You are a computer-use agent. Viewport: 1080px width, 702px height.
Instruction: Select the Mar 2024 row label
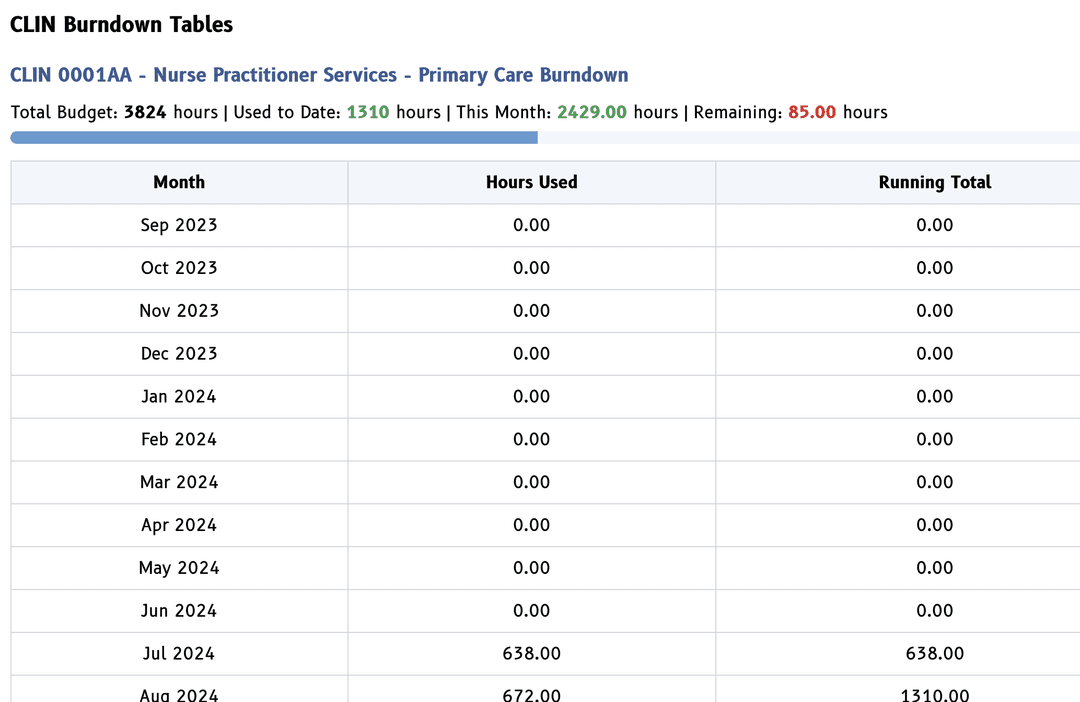click(x=179, y=482)
